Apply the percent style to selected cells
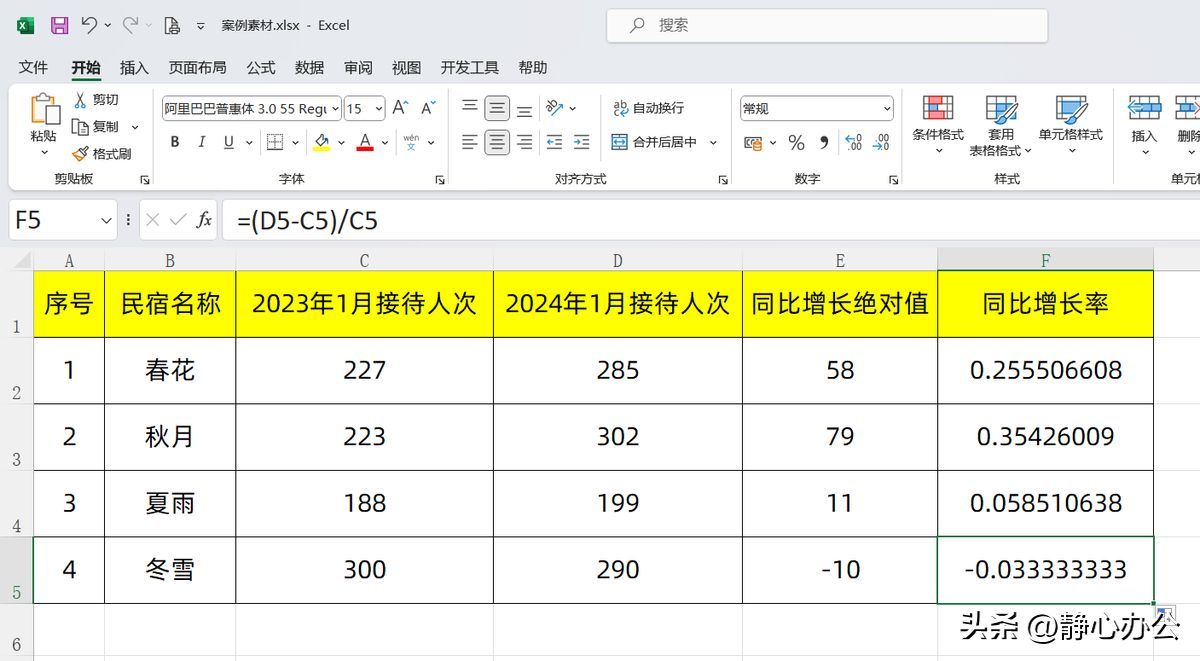The height and width of the screenshot is (661, 1200). (x=797, y=143)
